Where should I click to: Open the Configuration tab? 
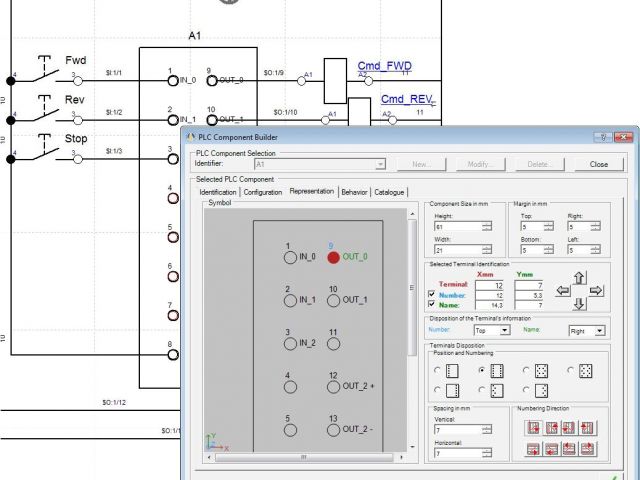[262, 192]
